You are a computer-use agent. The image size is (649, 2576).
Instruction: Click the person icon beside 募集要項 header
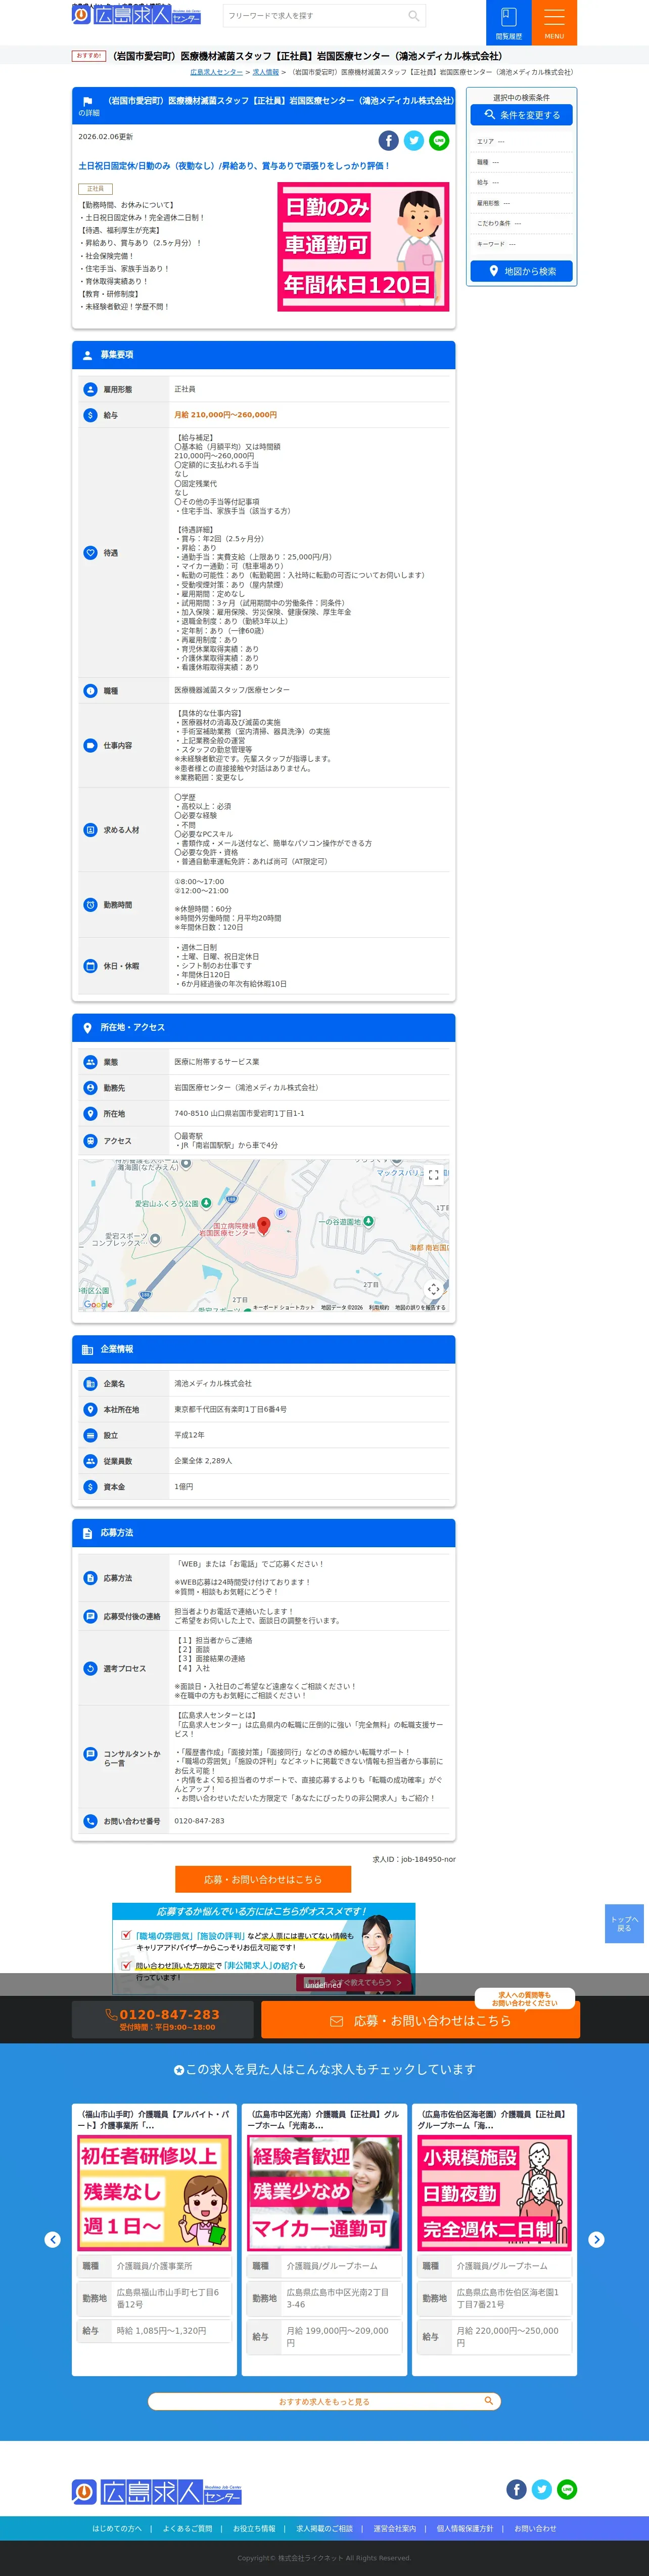[87, 355]
